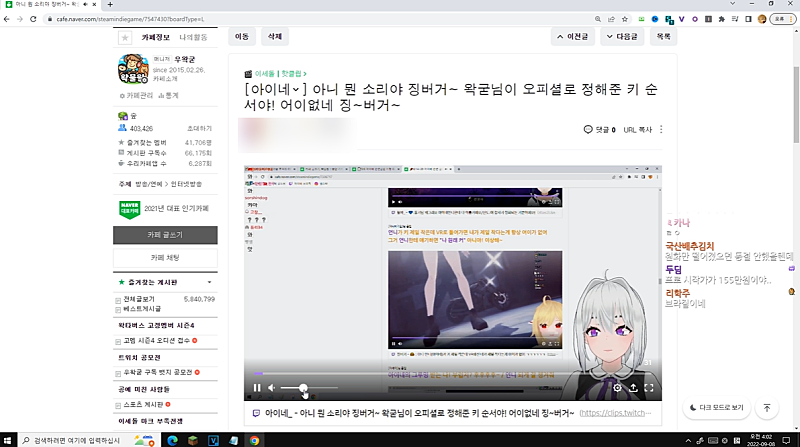Enter fullscreen mode on video

pos(649,387)
